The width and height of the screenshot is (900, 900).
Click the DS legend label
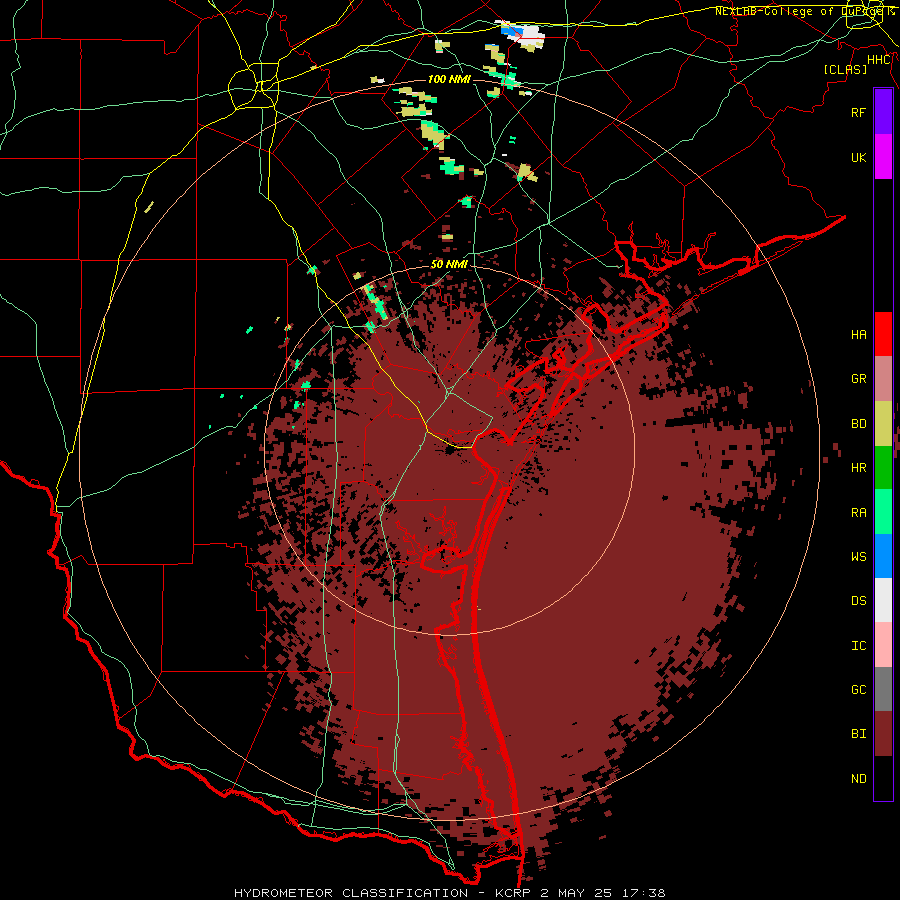point(858,601)
